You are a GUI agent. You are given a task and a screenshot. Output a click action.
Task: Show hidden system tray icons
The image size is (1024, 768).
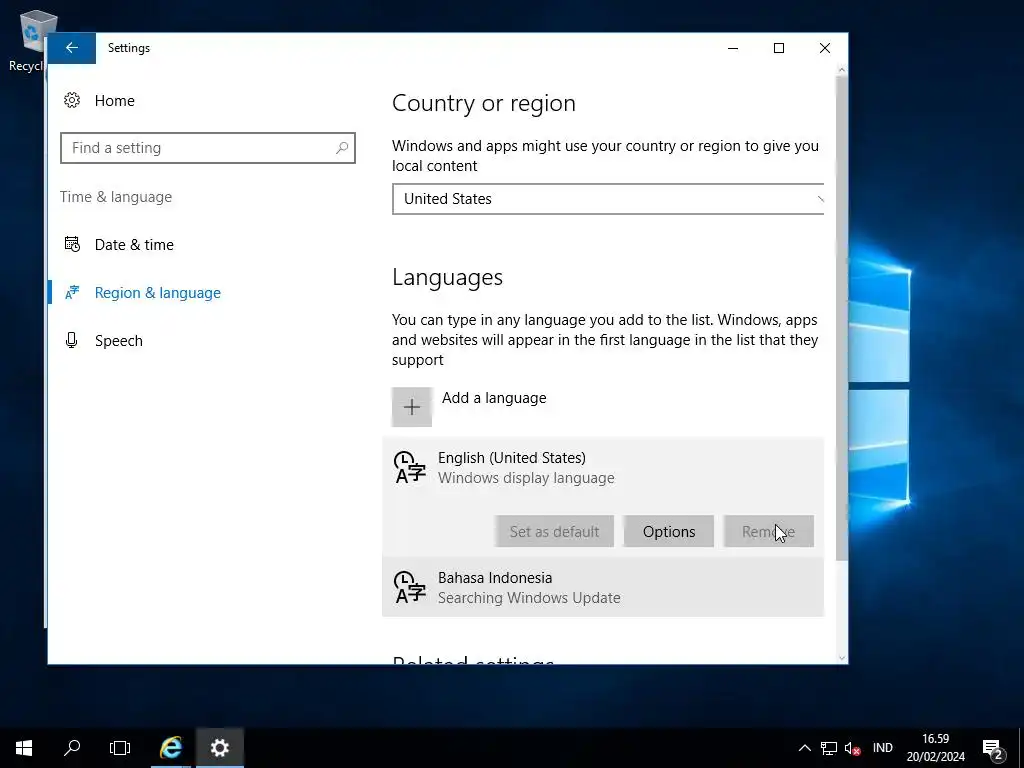(805, 748)
